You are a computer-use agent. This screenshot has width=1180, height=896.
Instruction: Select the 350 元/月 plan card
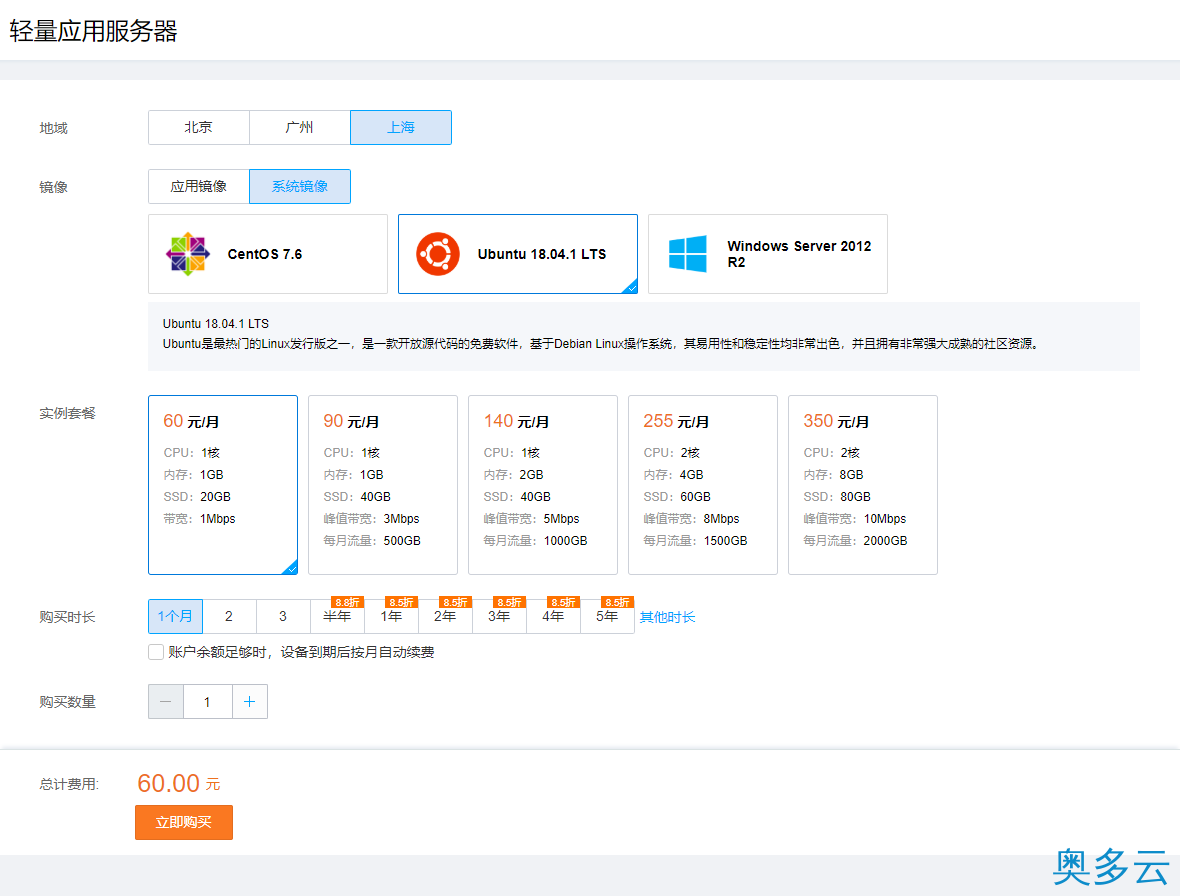coord(862,484)
